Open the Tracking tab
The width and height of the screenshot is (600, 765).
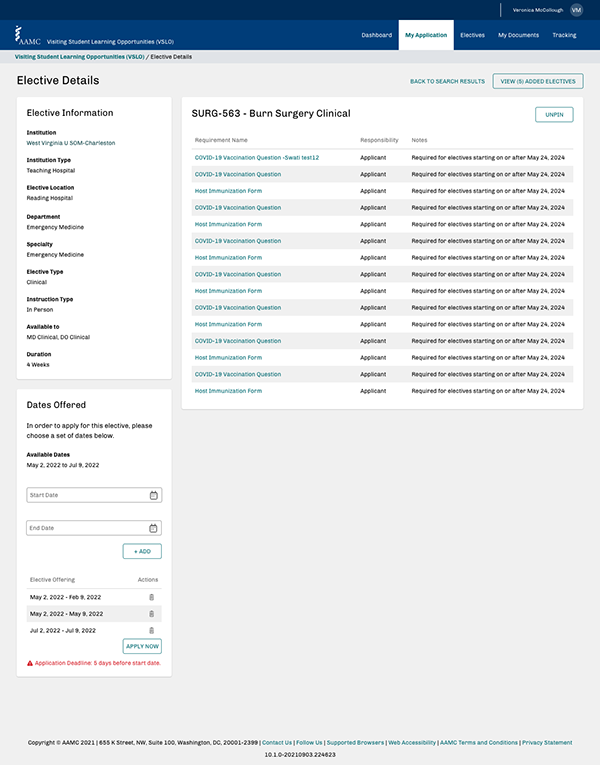pyautogui.click(x=564, y=35)
